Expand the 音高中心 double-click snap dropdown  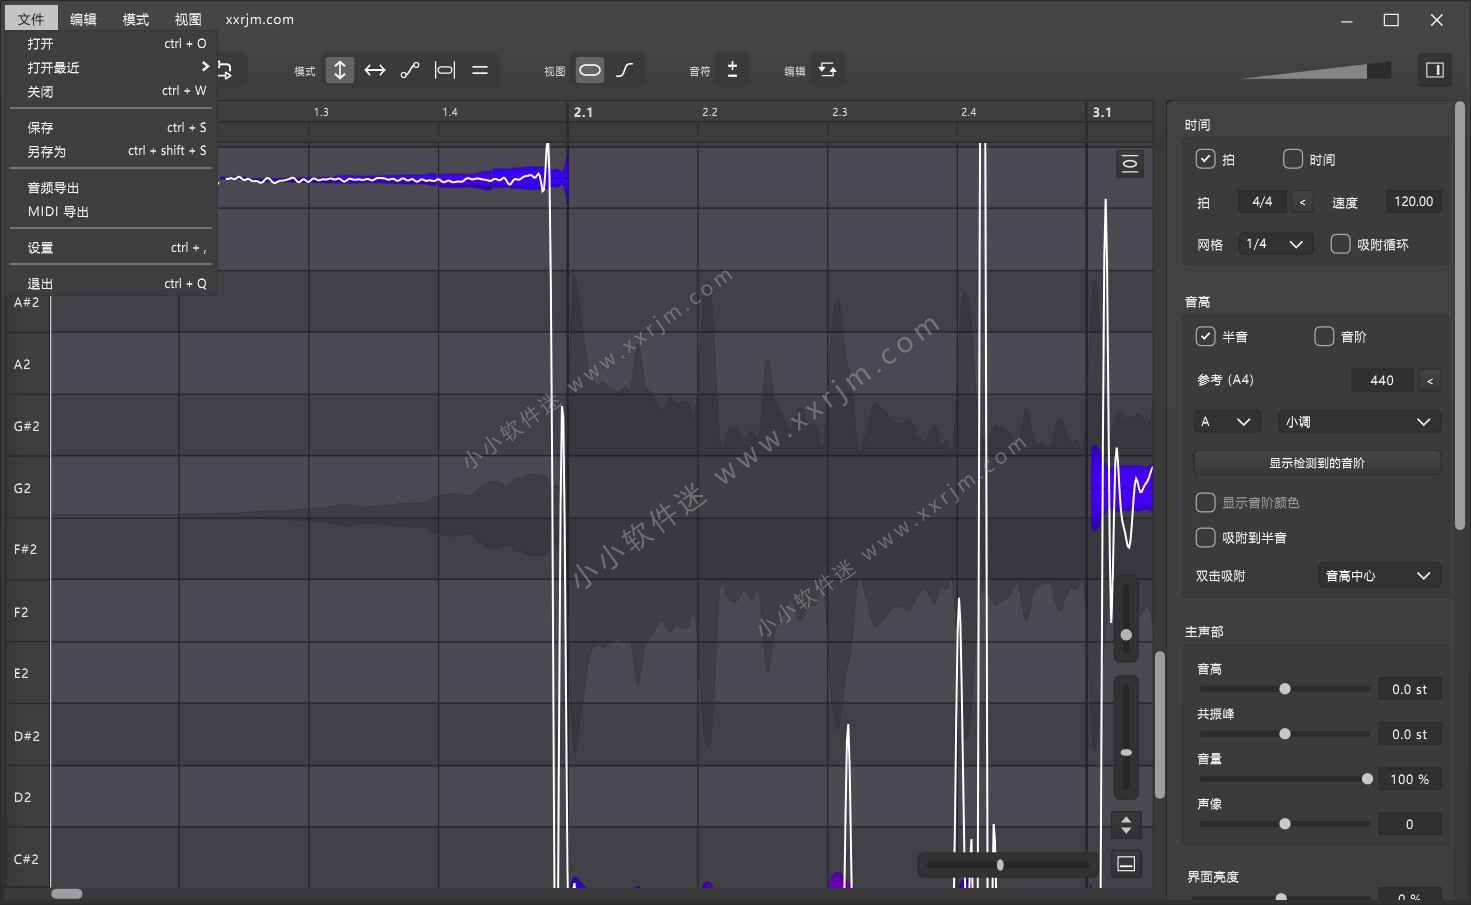click(1378, 576)
